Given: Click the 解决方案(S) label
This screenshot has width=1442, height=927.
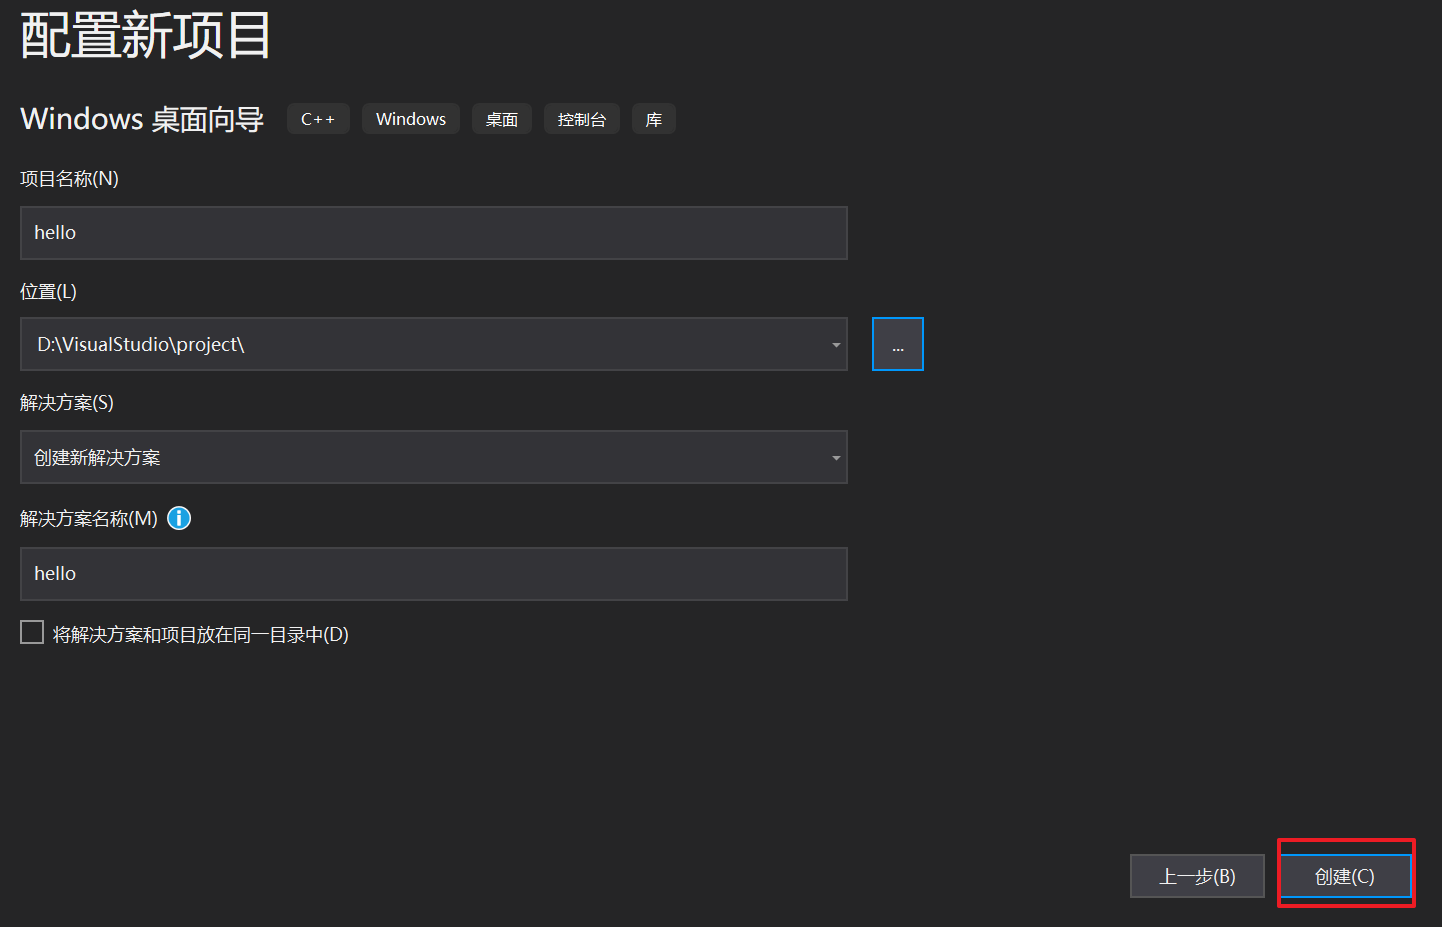Looking at the screenshot, I should pos(67,403).
